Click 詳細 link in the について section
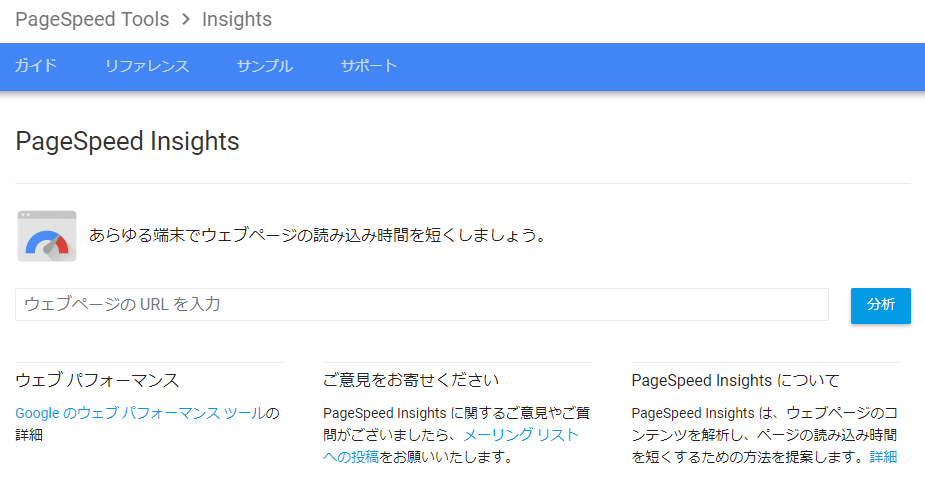 point(883,457)
